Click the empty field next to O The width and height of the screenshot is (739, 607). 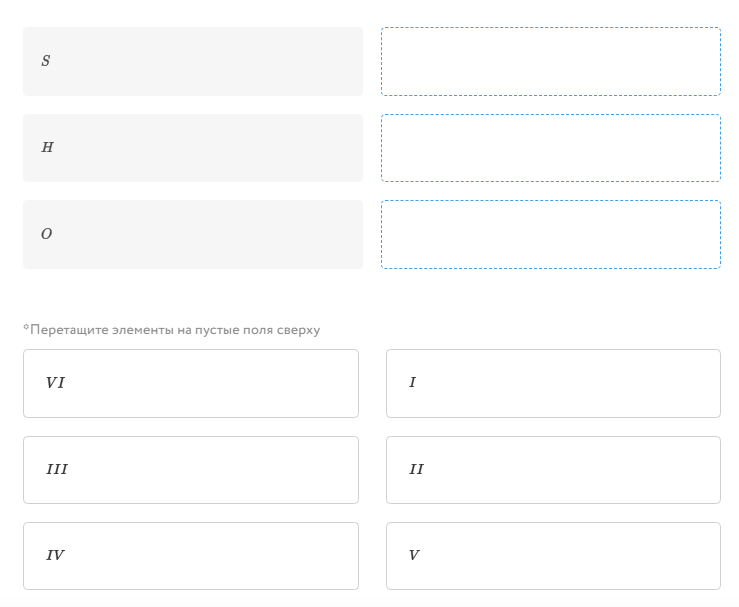click(x=550, y=234)
